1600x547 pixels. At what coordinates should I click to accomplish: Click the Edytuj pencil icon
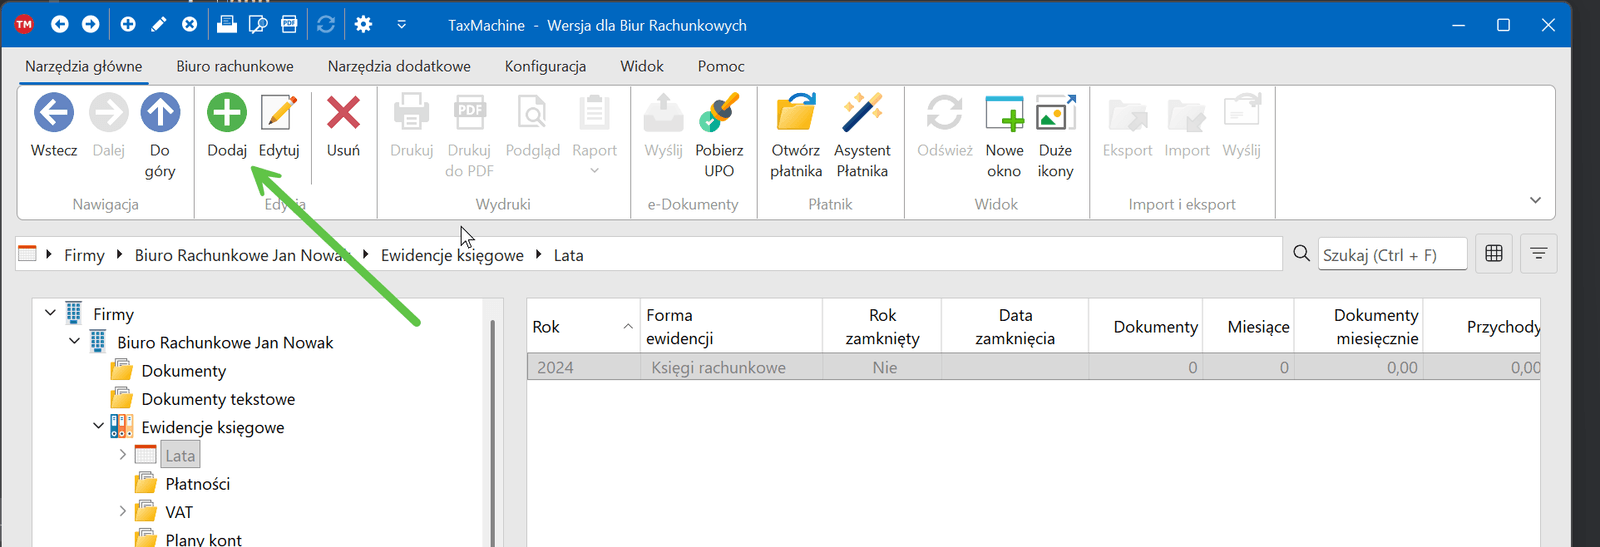click(x=279, y=113)
